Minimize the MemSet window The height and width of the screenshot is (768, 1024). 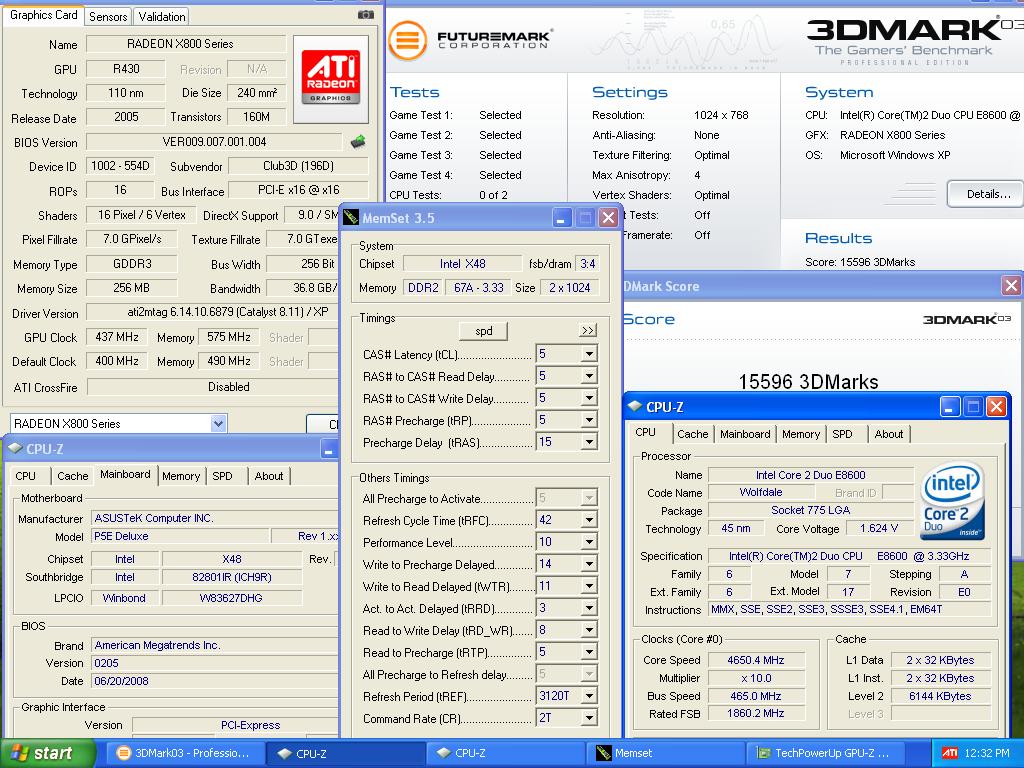pyautogui.click(x=562, y=217)
